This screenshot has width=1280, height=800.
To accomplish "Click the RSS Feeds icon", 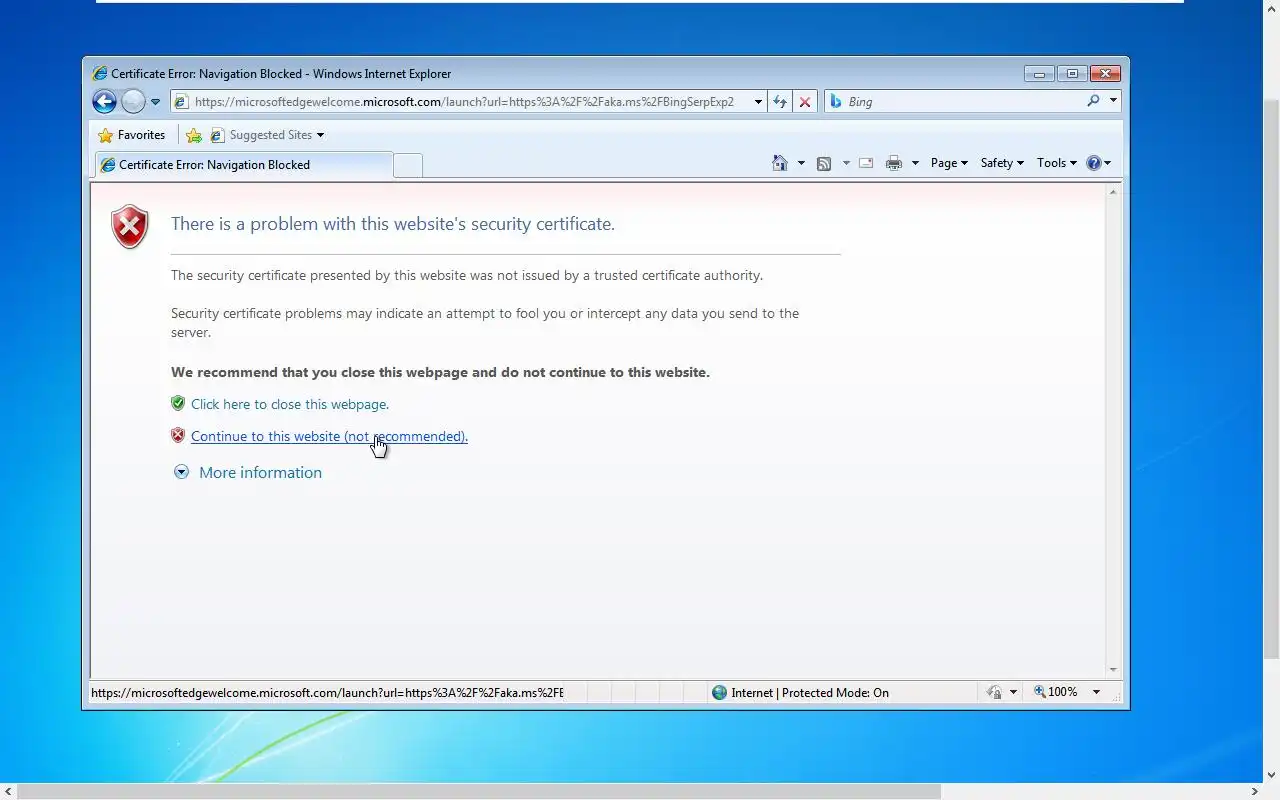I will coord(824,163).
